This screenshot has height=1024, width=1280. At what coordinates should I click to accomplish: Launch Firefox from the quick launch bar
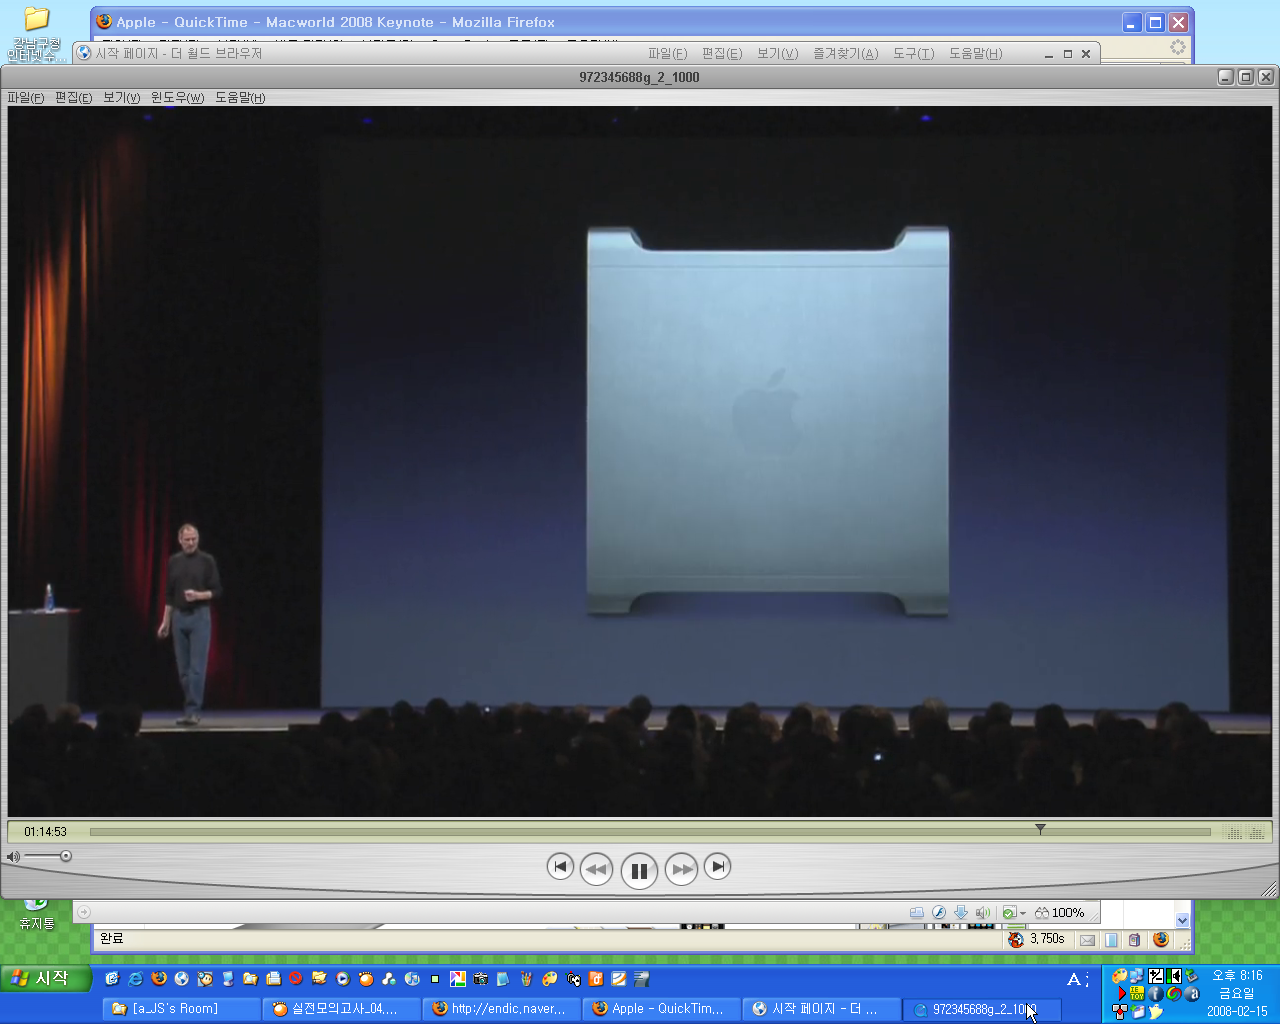(x=159, y=979)
